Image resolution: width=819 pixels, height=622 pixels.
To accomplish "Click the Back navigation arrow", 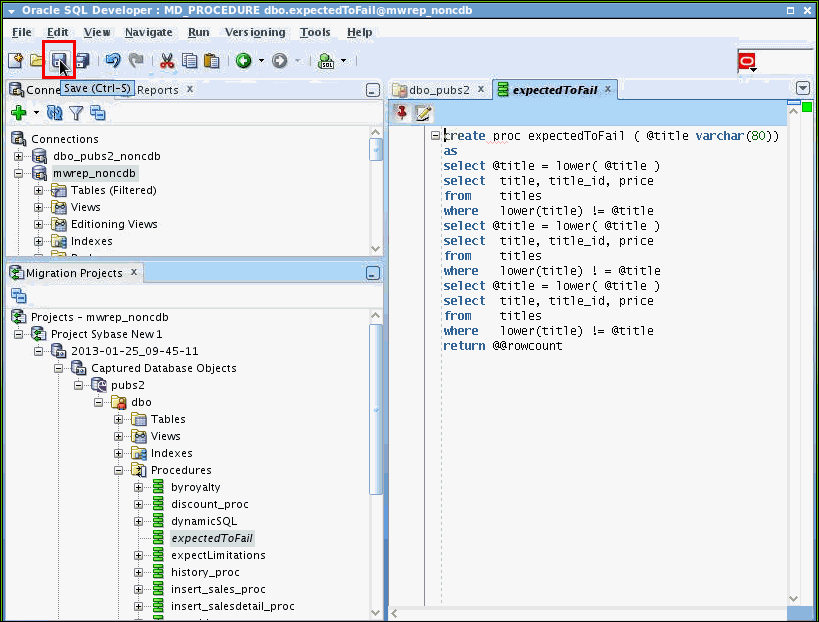I will coord(245,60).
